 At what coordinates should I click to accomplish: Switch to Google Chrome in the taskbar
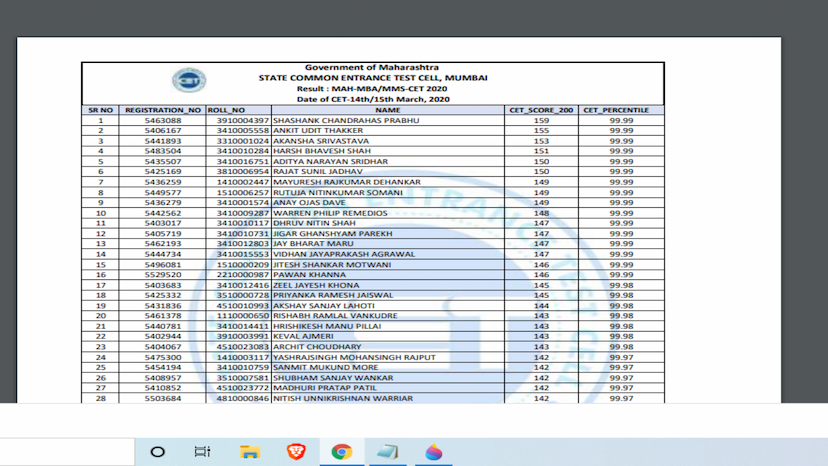pyautogui.click(x=342, y=452)
